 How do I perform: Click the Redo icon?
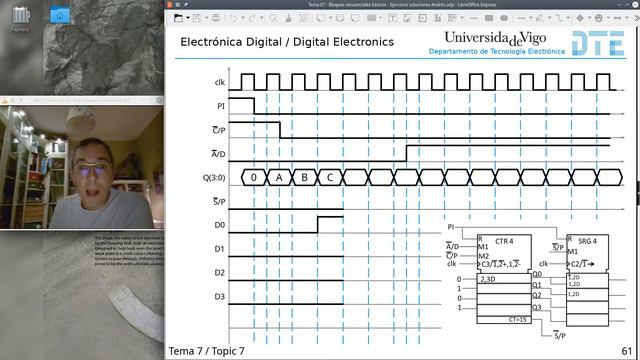click(x=252, y=18)
